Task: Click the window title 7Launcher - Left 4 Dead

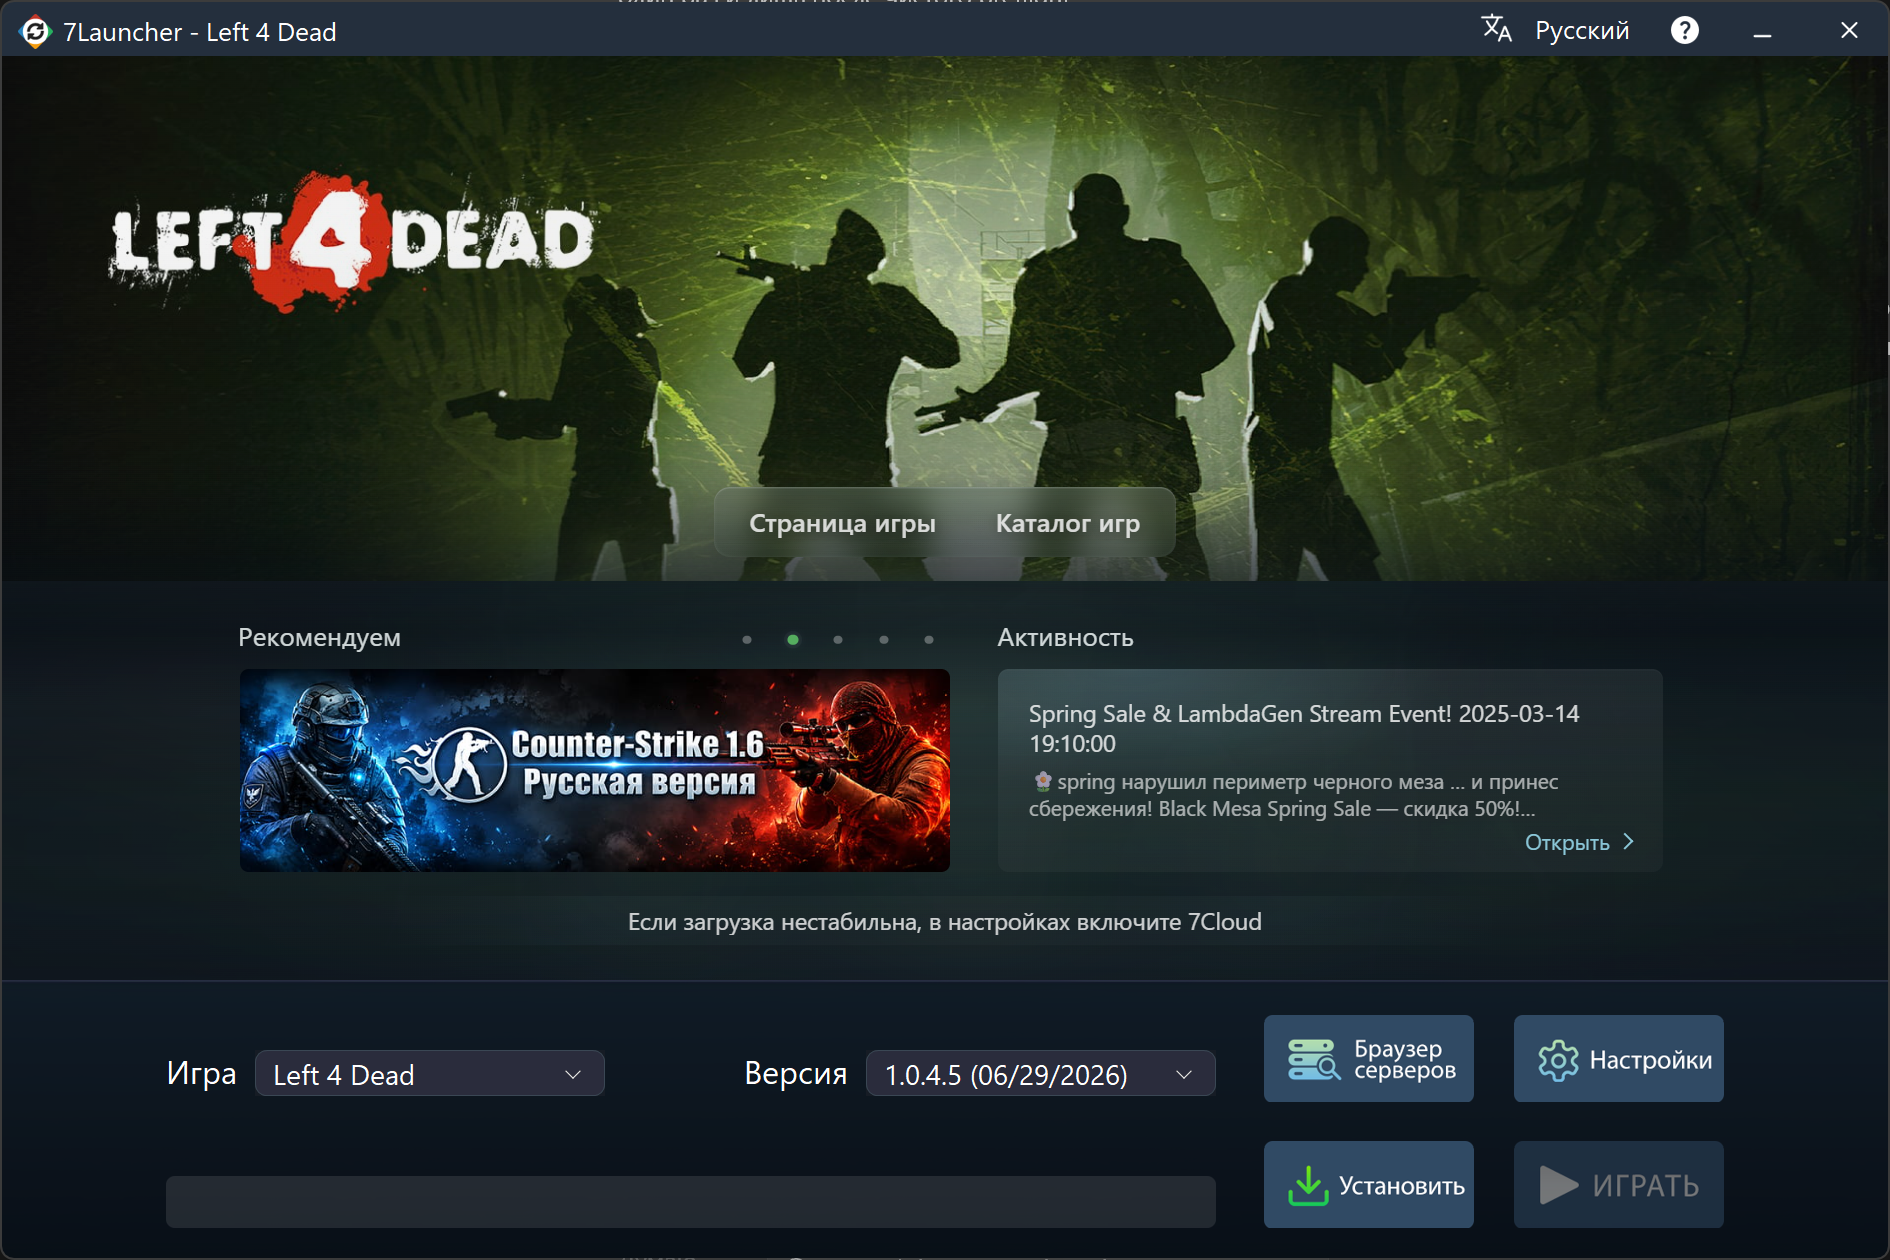Action: pos(200,32)
